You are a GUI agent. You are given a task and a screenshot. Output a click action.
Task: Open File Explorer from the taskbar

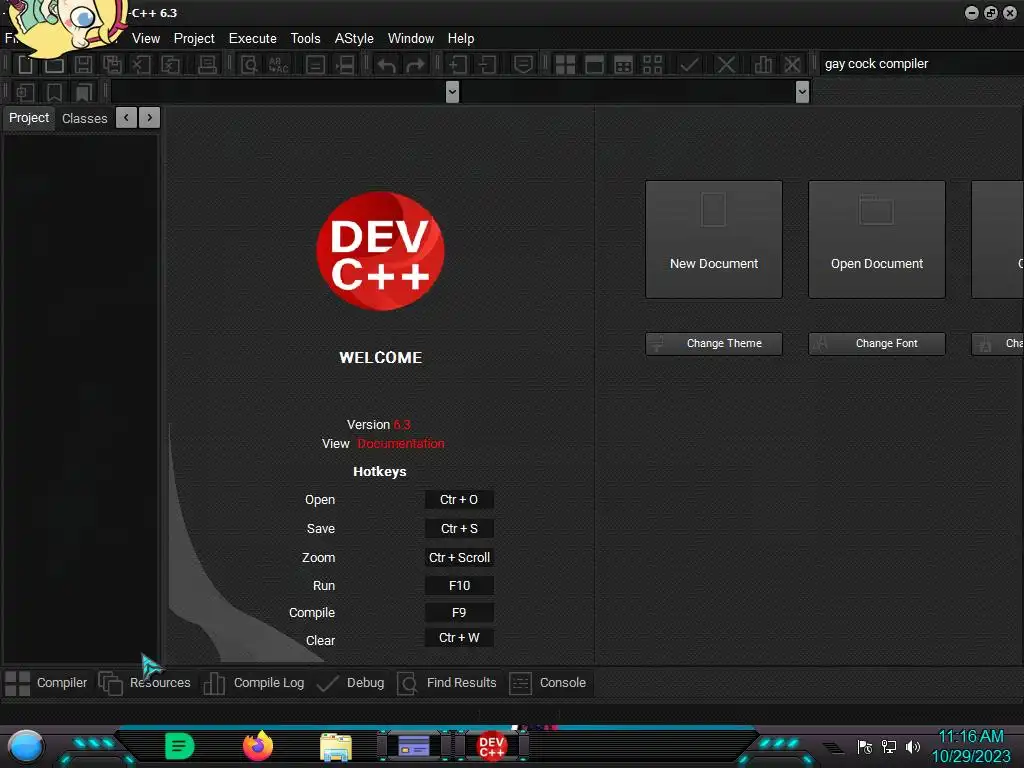tap(336, 747)
